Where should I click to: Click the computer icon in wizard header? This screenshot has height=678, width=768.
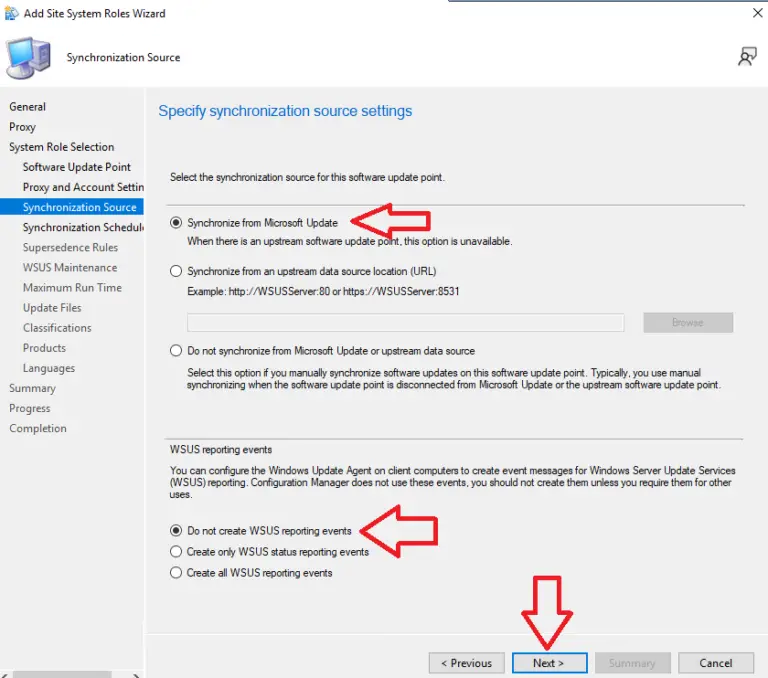28,58
